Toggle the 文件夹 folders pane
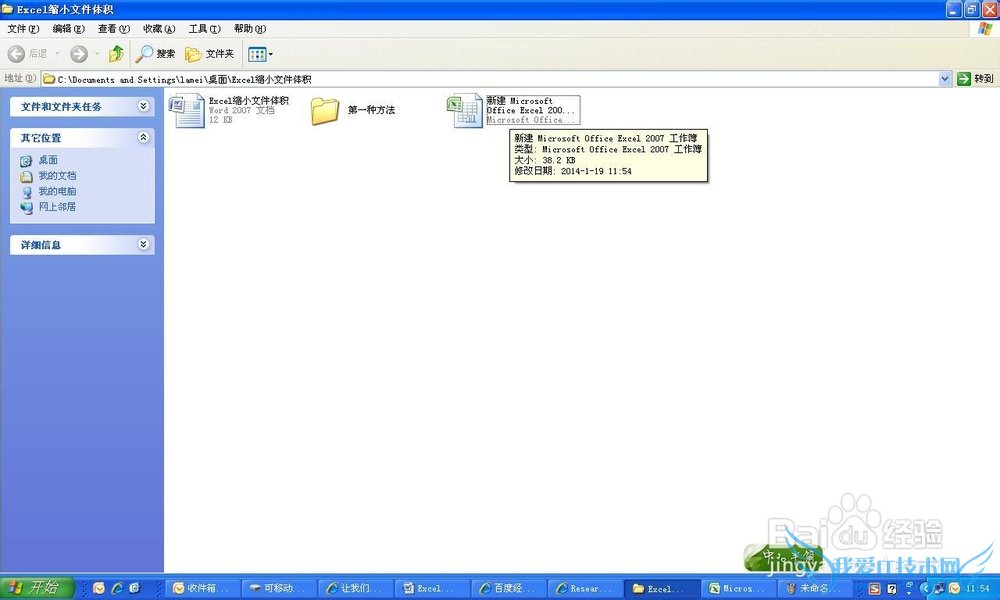The width and height of the screenshot is (1000, 600). [x=210, y=54]
